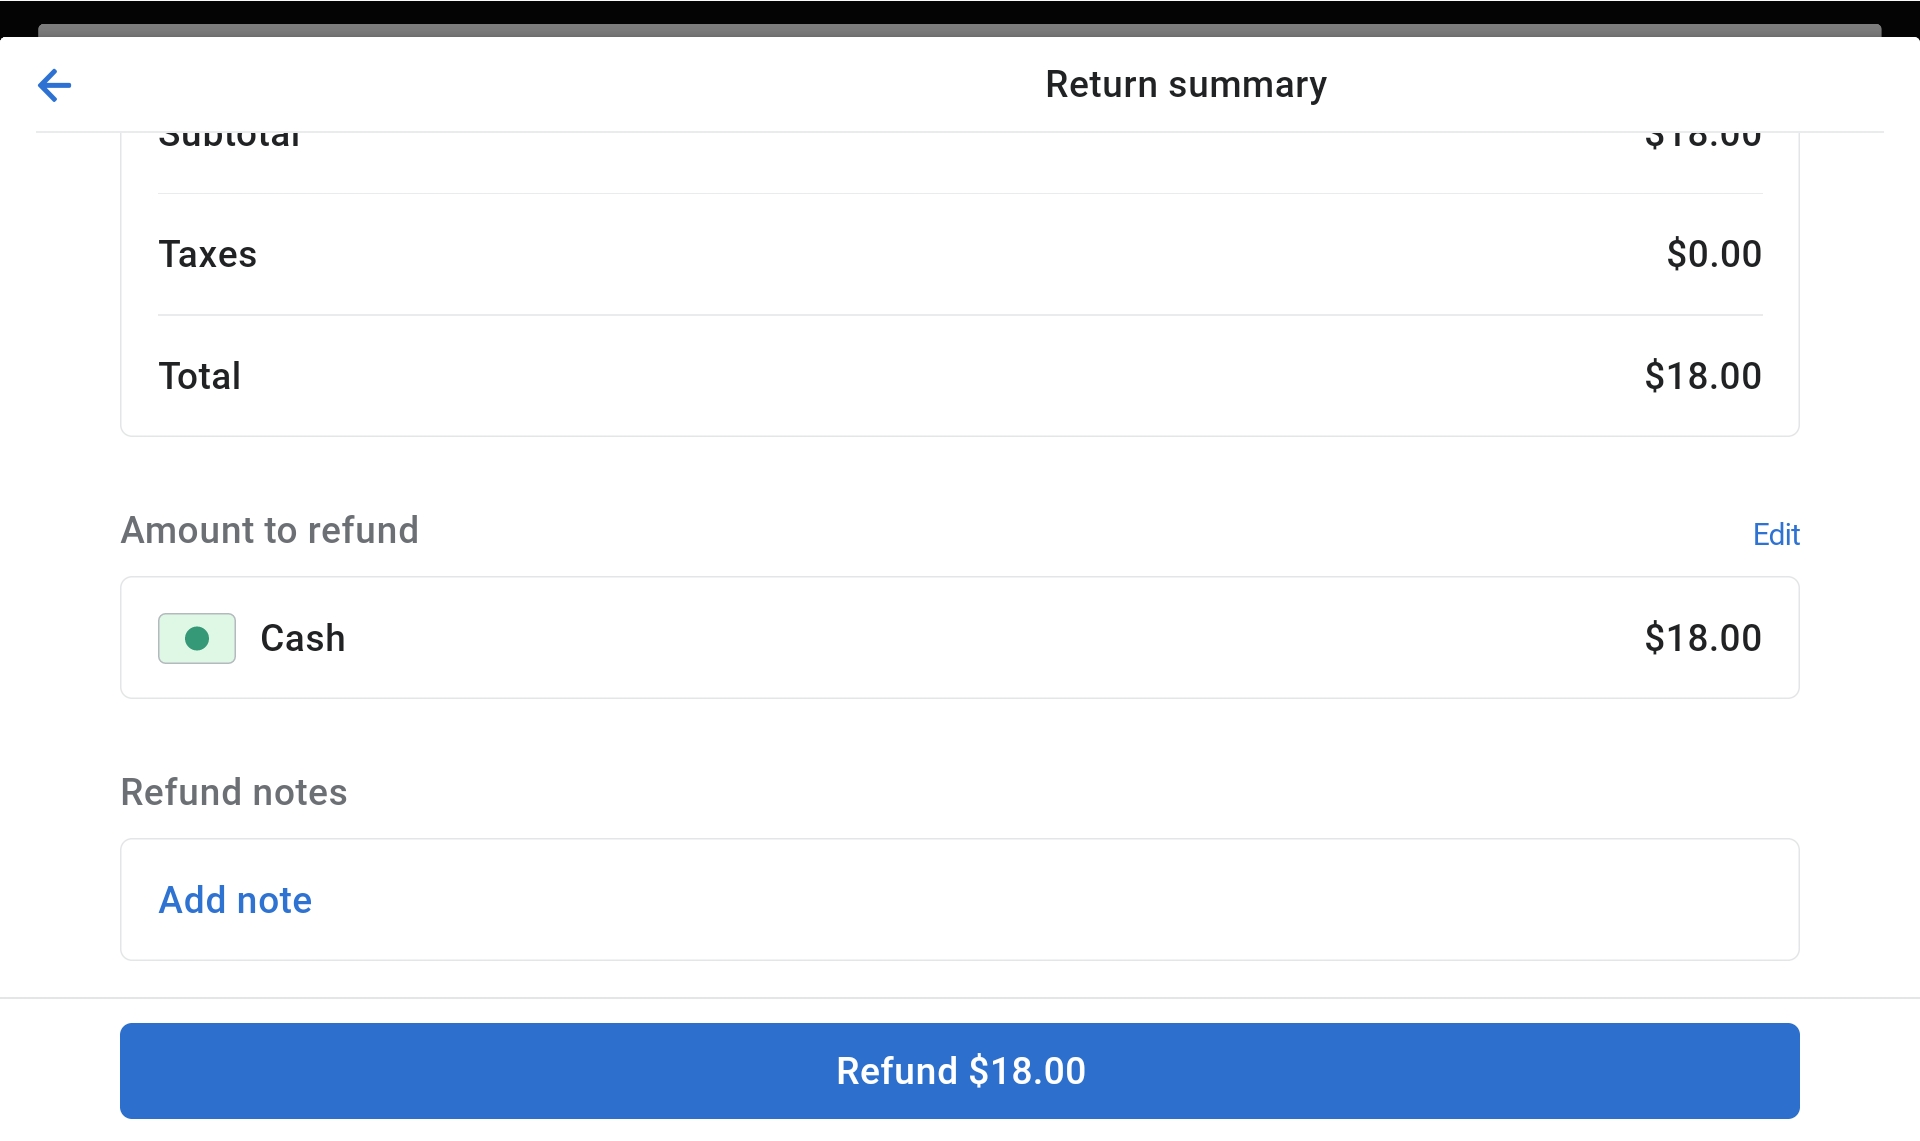Select Add note under Refund notes
The image size is (1920, 1141).
235,899
